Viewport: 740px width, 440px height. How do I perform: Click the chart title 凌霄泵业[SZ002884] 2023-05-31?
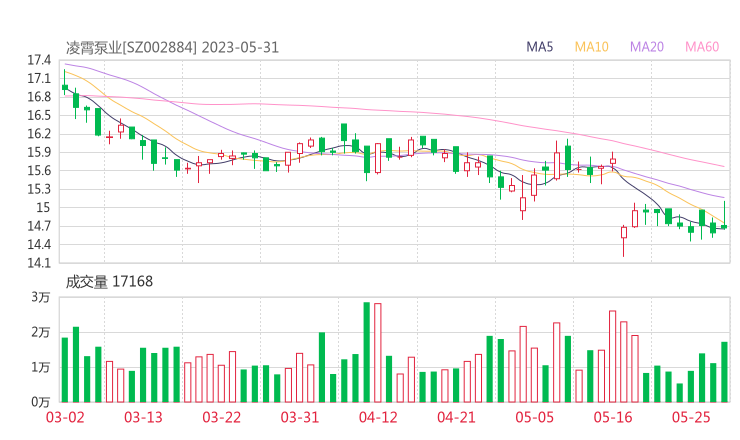coord(172,48)
